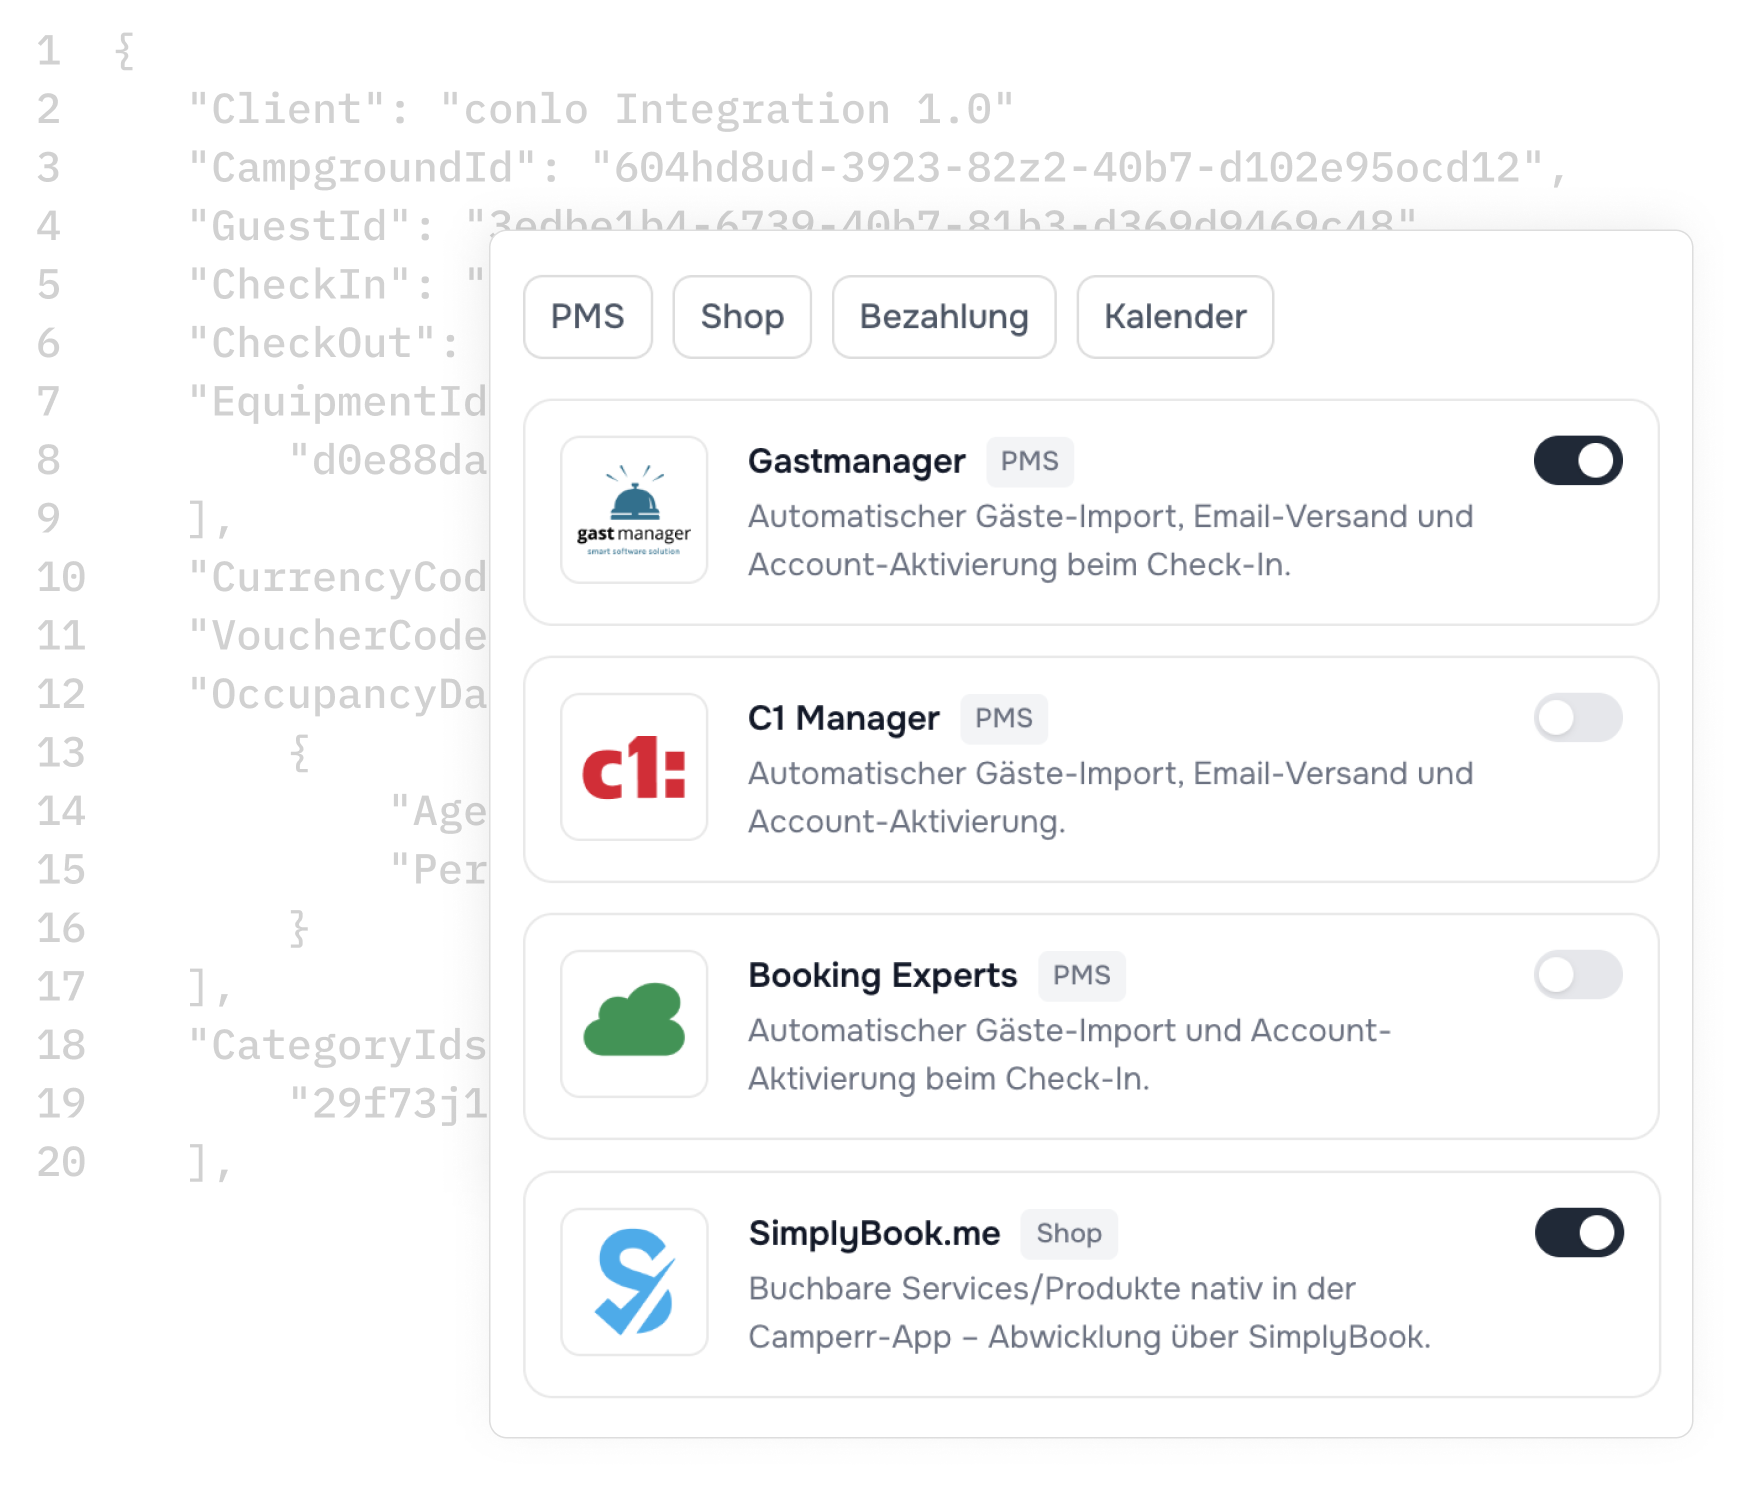
Task: Click line number 13 in the gutter
Action: click(61, 753)
